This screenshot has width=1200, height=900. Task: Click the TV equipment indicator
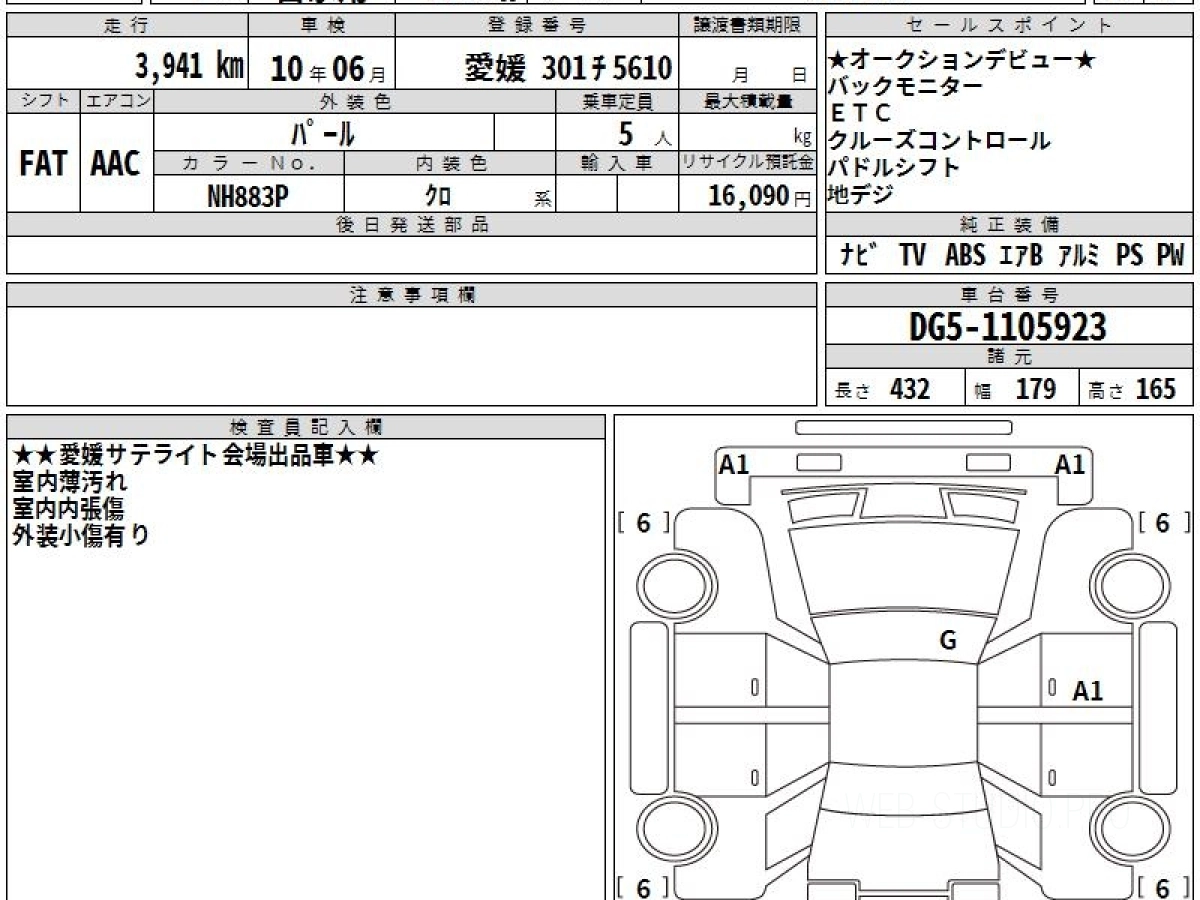coord(912,256)
